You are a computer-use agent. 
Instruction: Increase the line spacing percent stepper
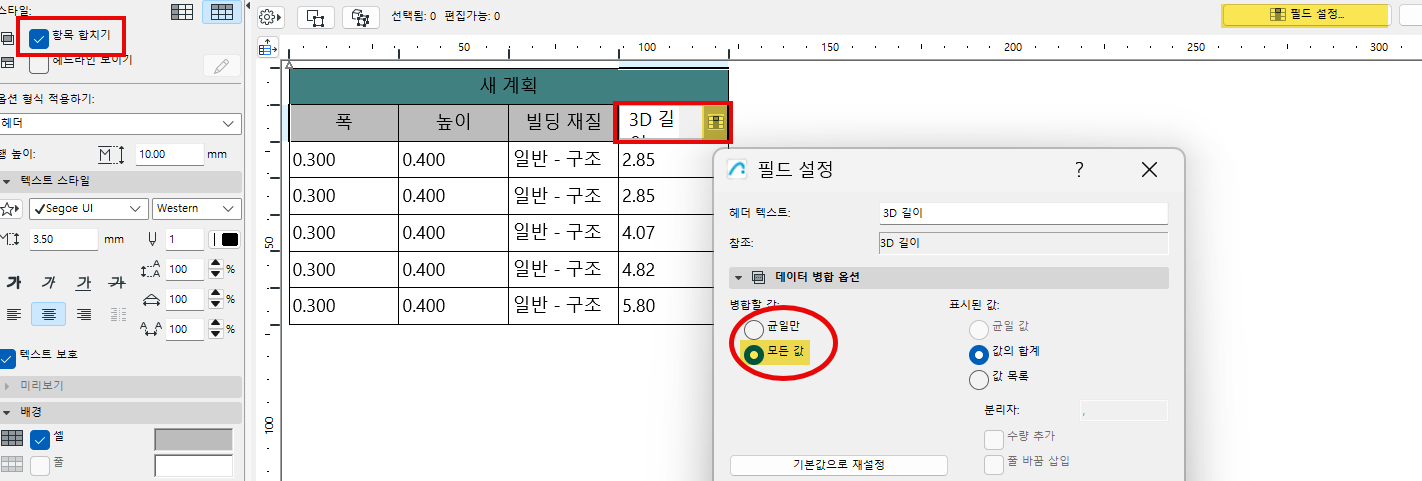pos(214,265)
